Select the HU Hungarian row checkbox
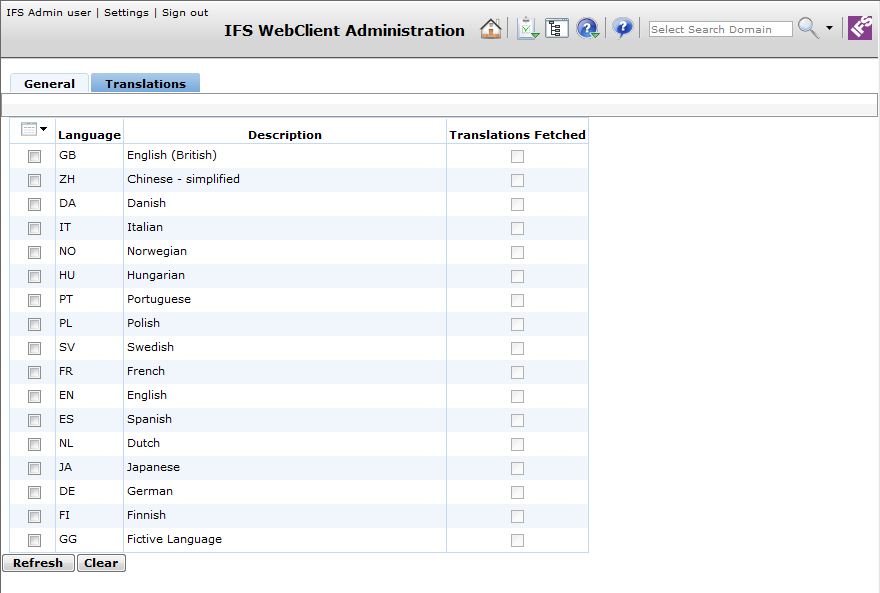This screenshot has height=593, width=880. click(x=34, y=276)
